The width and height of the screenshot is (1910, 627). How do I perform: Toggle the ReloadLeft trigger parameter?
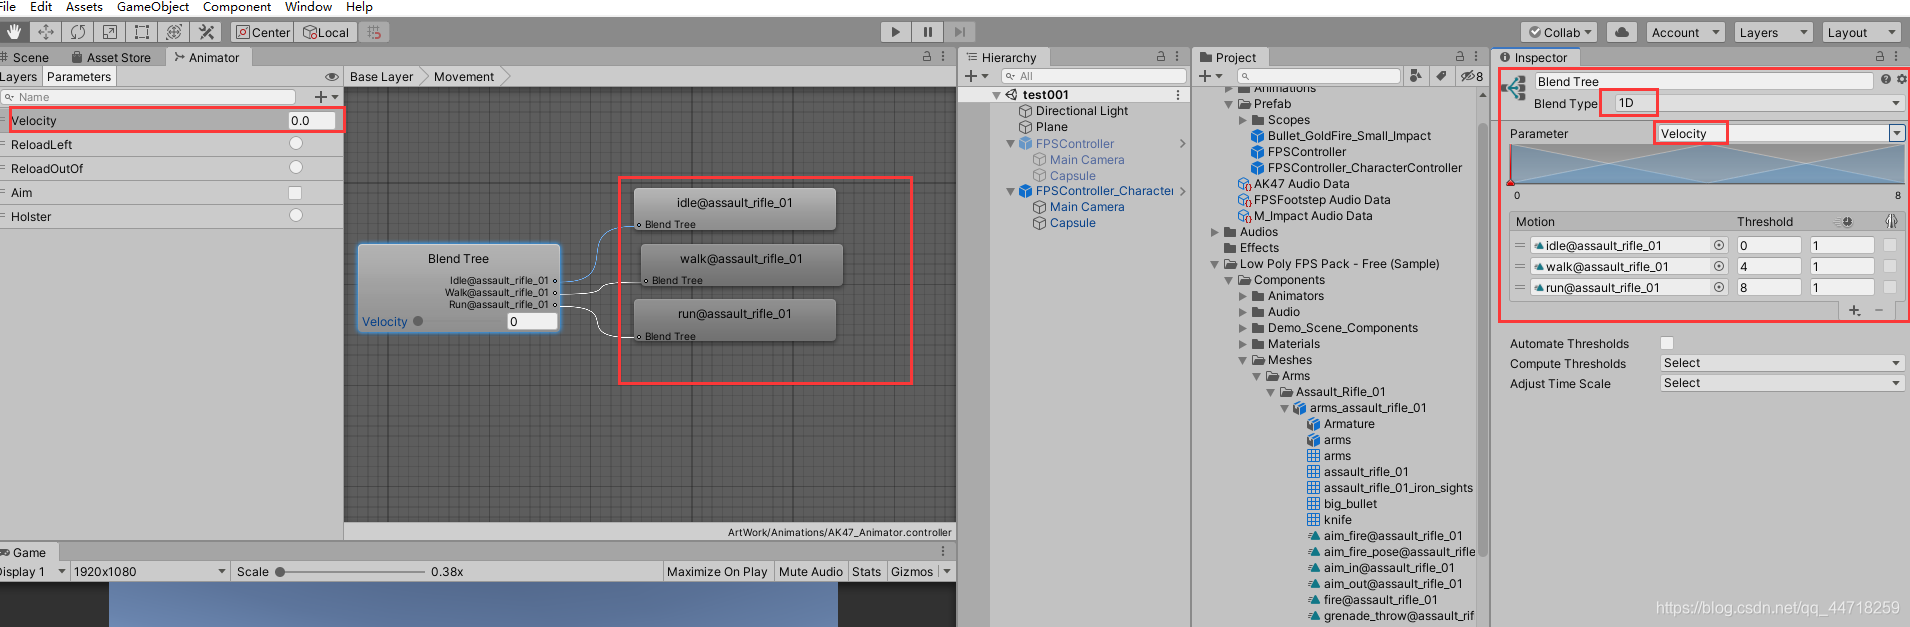296,144
